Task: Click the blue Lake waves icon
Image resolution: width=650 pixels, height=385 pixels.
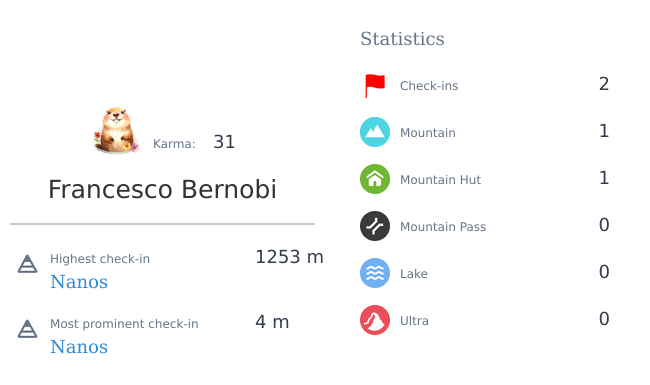Action: pyautogui.click(x=375, y=273)
